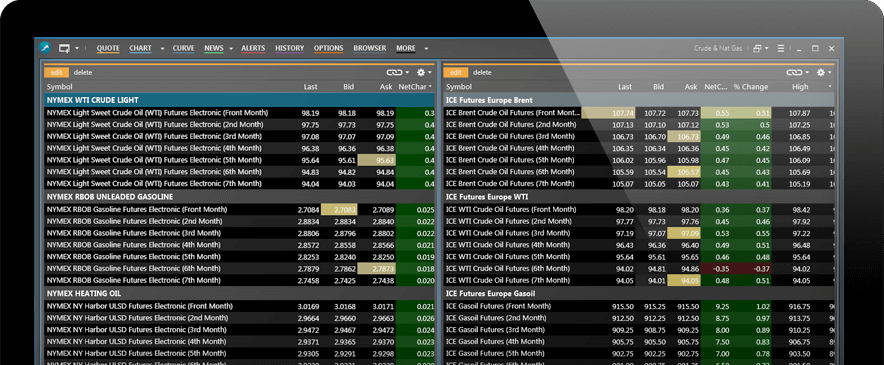Click highlighted ask 2.7873 cell
Image resolution: width=884 pixels, height=365 pixels.
(377, 269)
